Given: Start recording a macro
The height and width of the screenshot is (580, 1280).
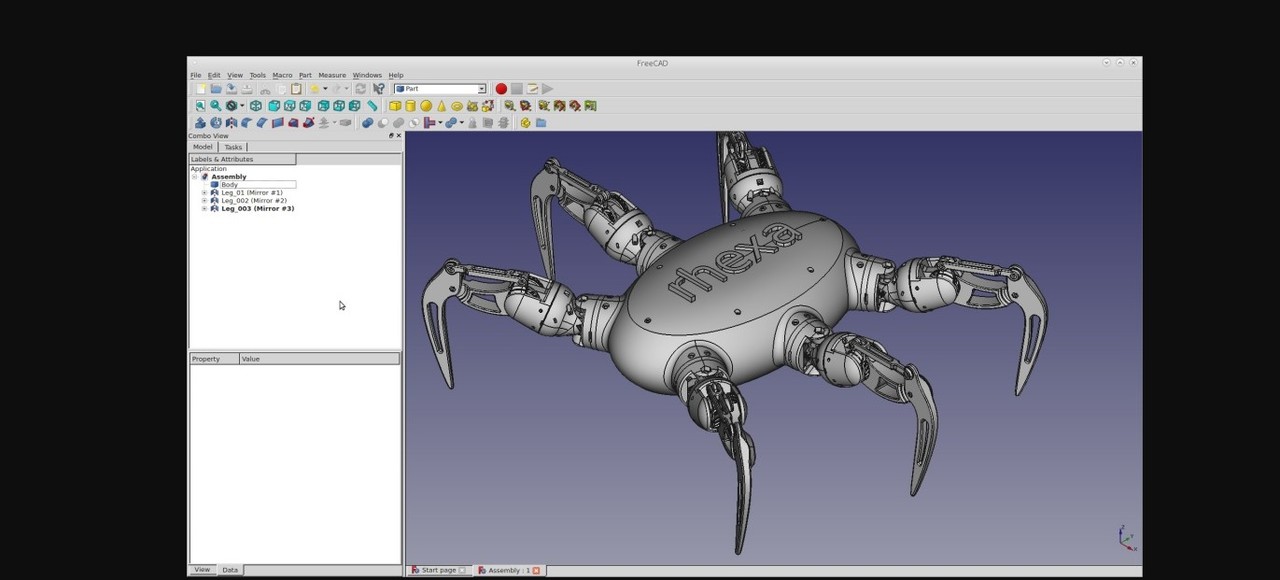Looking at the screenshot, I should point(500,88).
